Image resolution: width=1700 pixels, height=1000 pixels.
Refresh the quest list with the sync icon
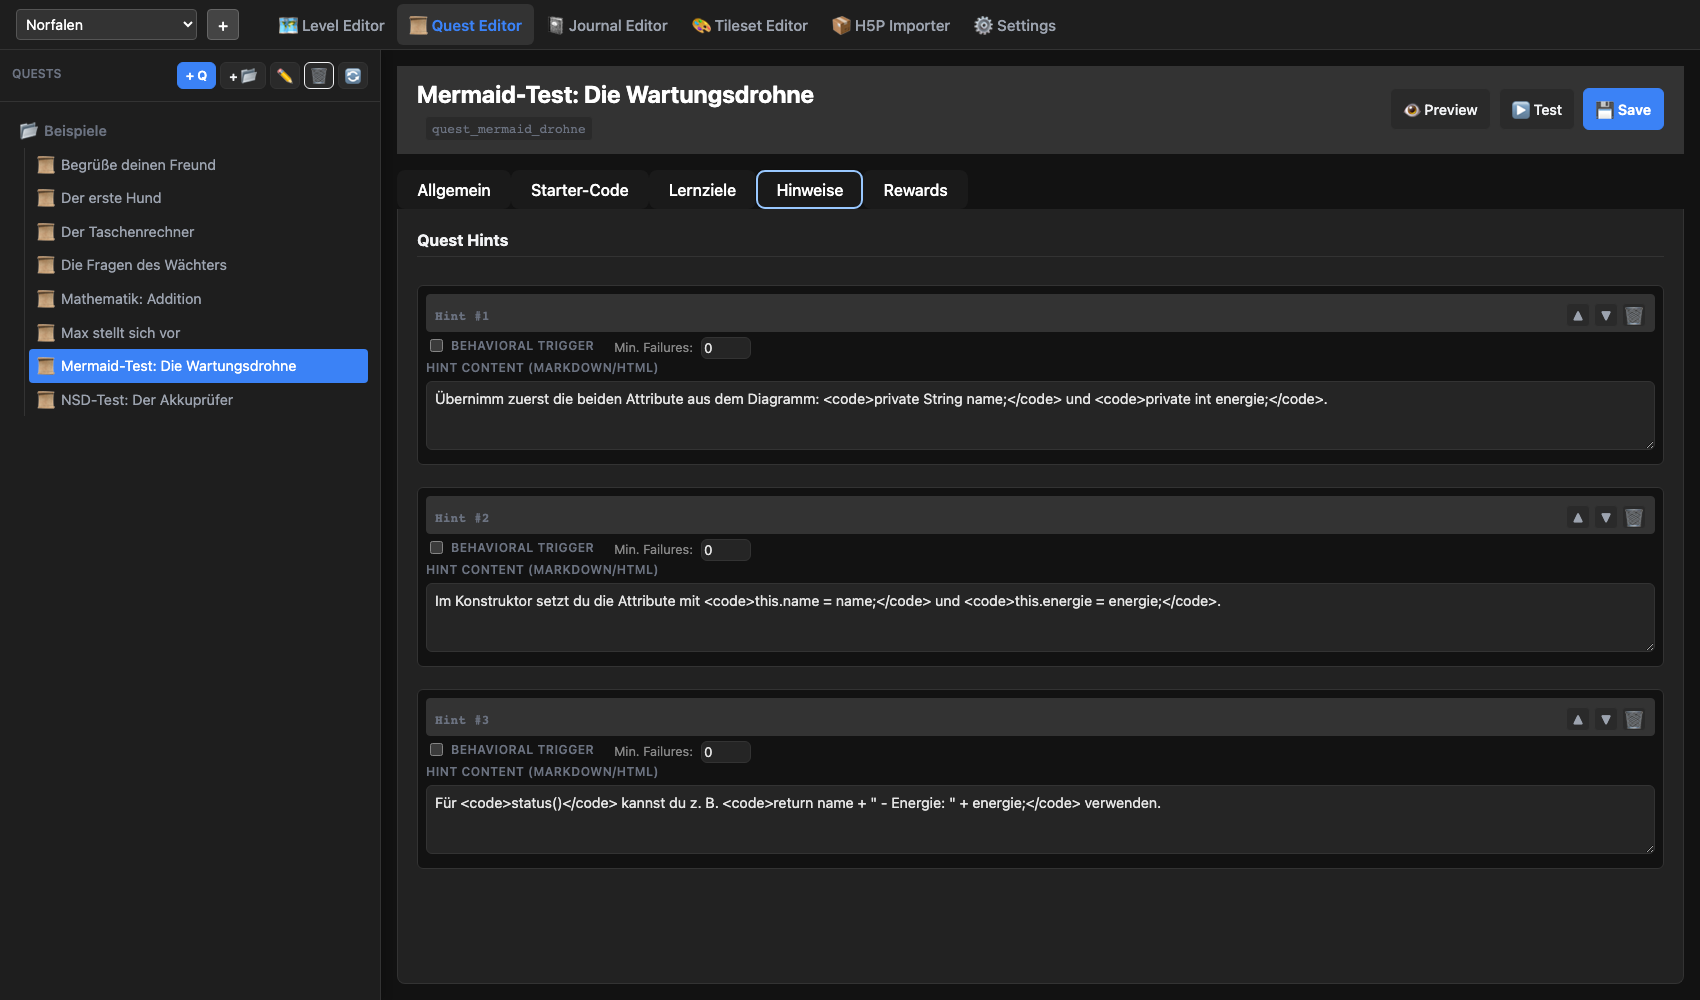tap(352, 74)
